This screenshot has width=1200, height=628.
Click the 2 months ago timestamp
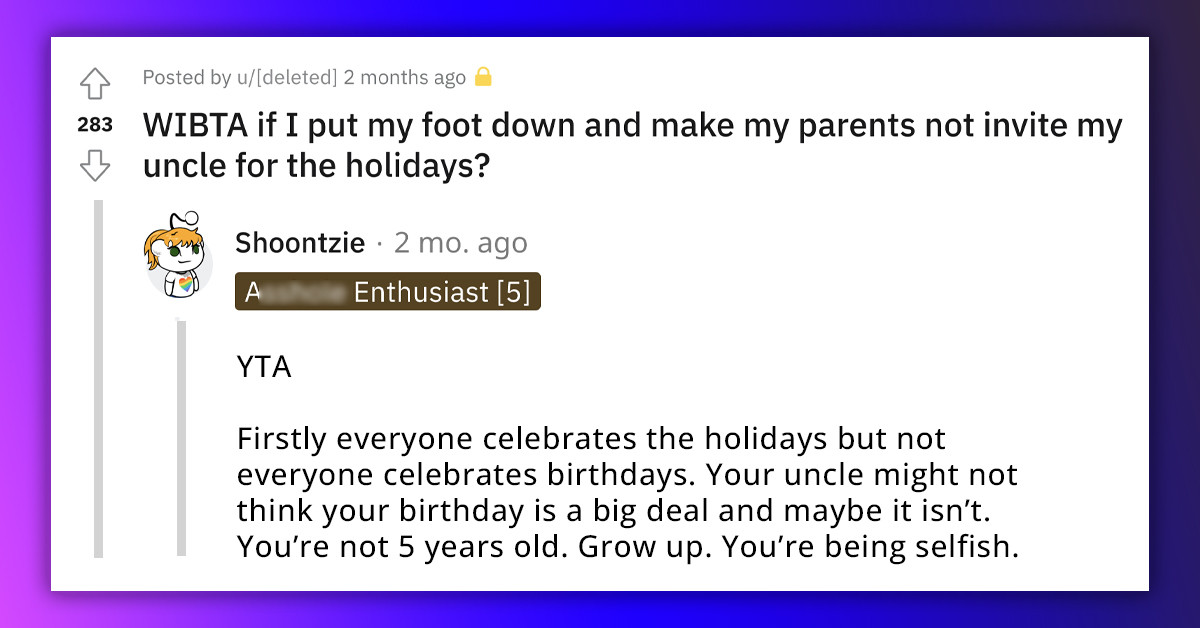coord(405,77)
